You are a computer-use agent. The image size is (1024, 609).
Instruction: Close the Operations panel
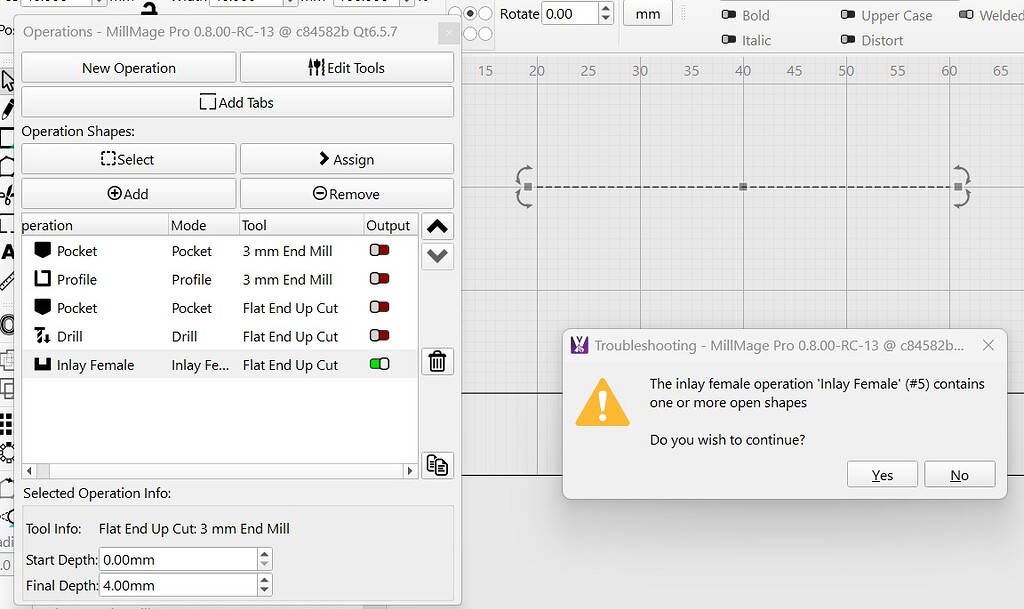tap(448, 33)
